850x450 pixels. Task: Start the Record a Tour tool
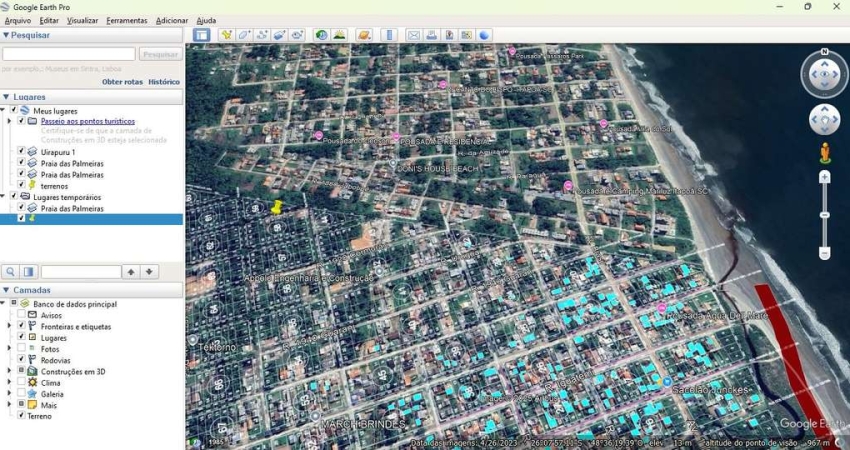pos(297,35)
